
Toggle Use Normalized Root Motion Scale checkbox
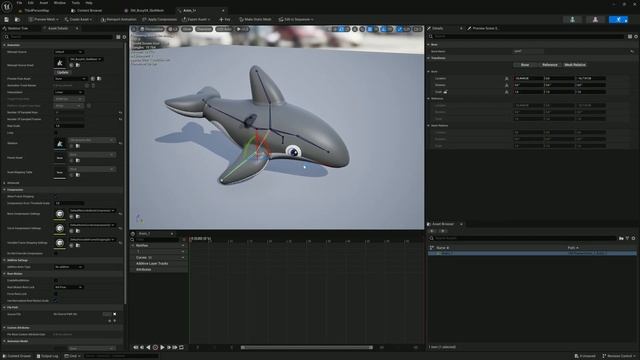click(56, 301)
